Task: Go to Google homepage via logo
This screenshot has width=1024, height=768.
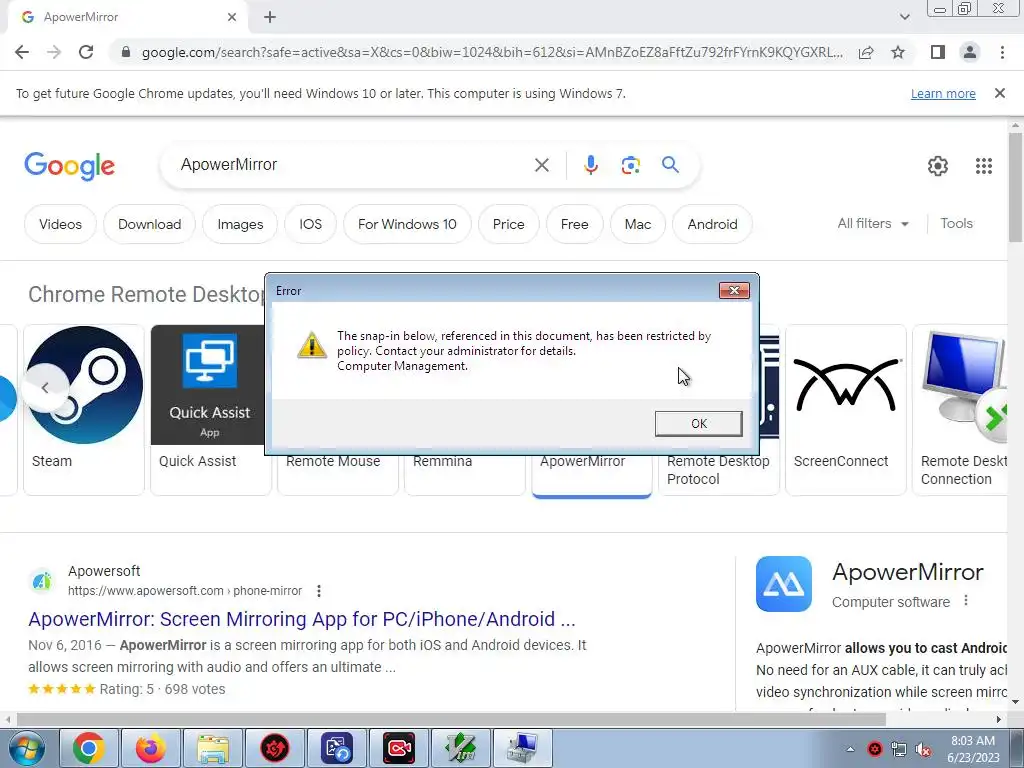Action: pyautogui.click(x=70, y=166)
